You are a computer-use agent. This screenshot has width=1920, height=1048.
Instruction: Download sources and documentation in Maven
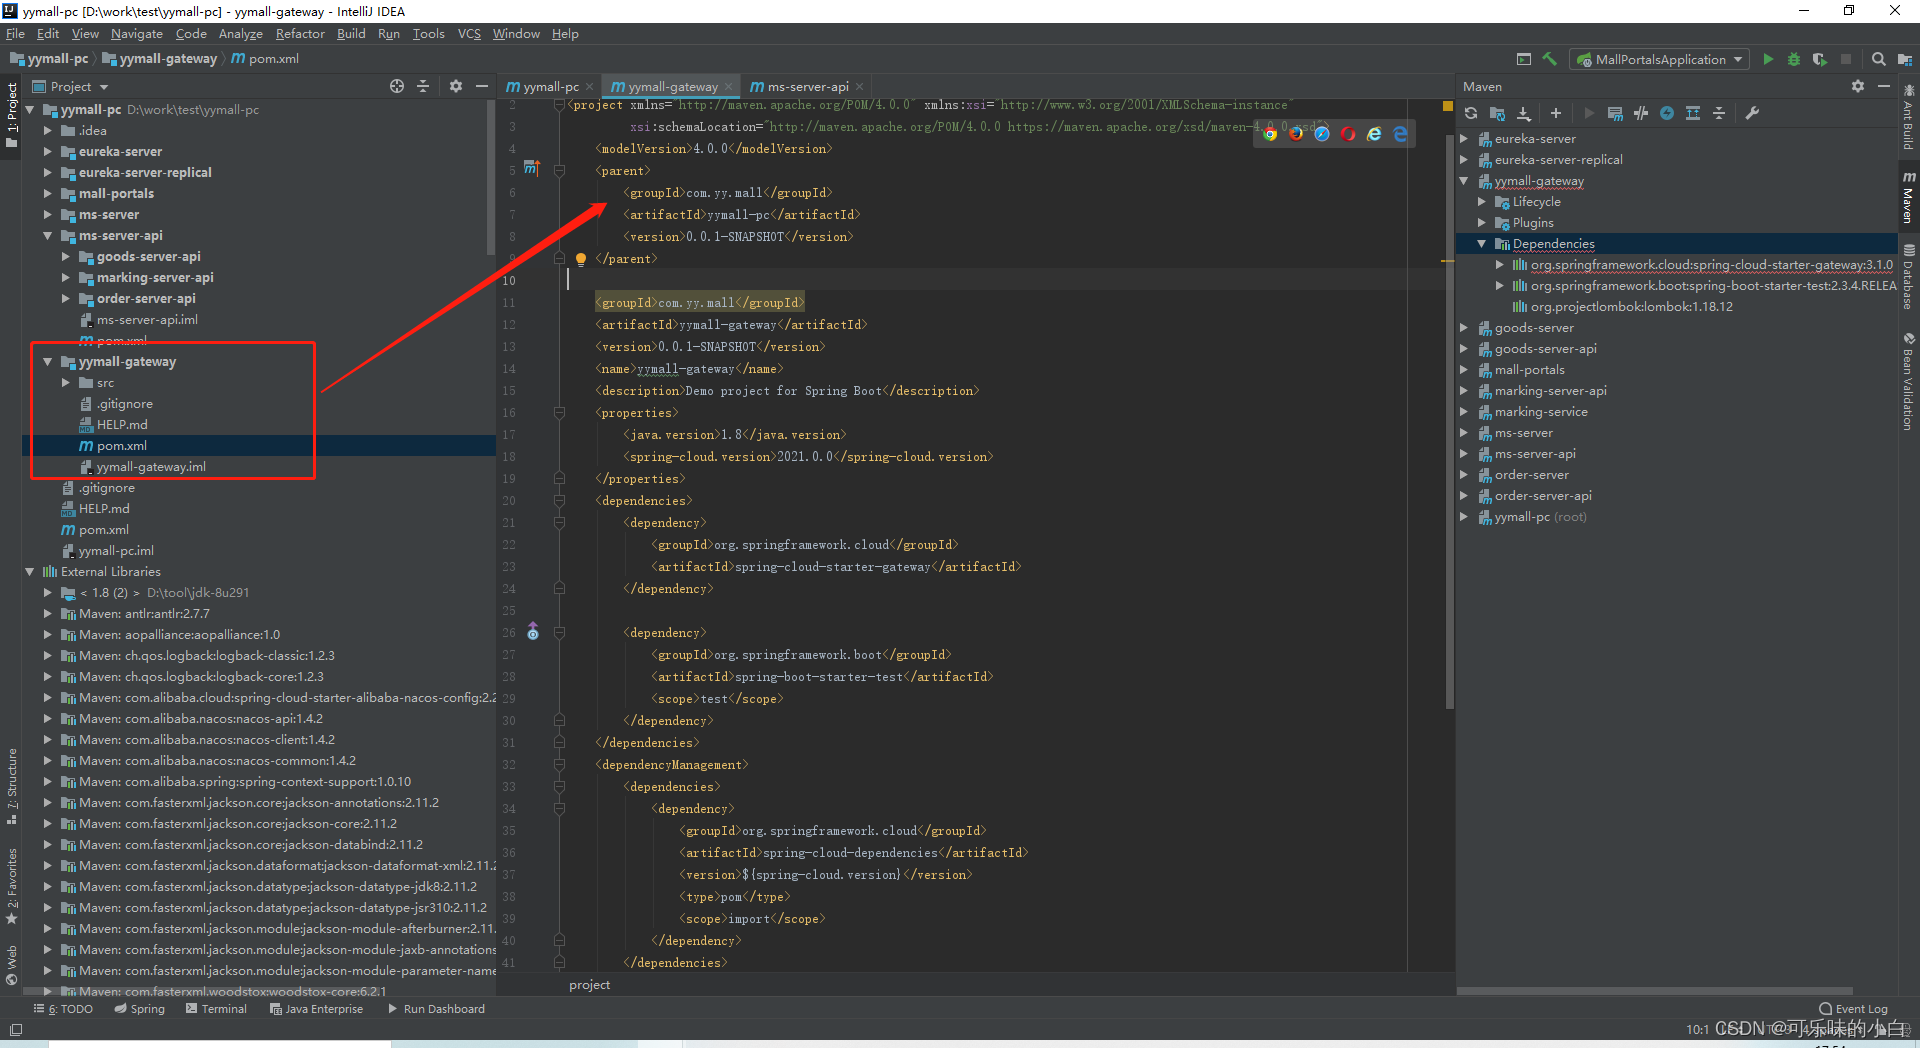point(1523,113)
